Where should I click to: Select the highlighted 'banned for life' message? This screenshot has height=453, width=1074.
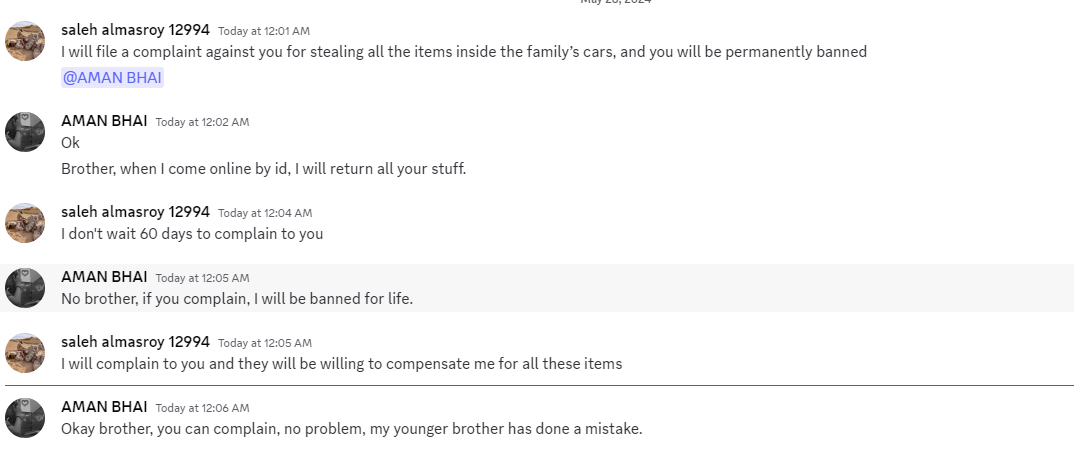click(237, 299)
